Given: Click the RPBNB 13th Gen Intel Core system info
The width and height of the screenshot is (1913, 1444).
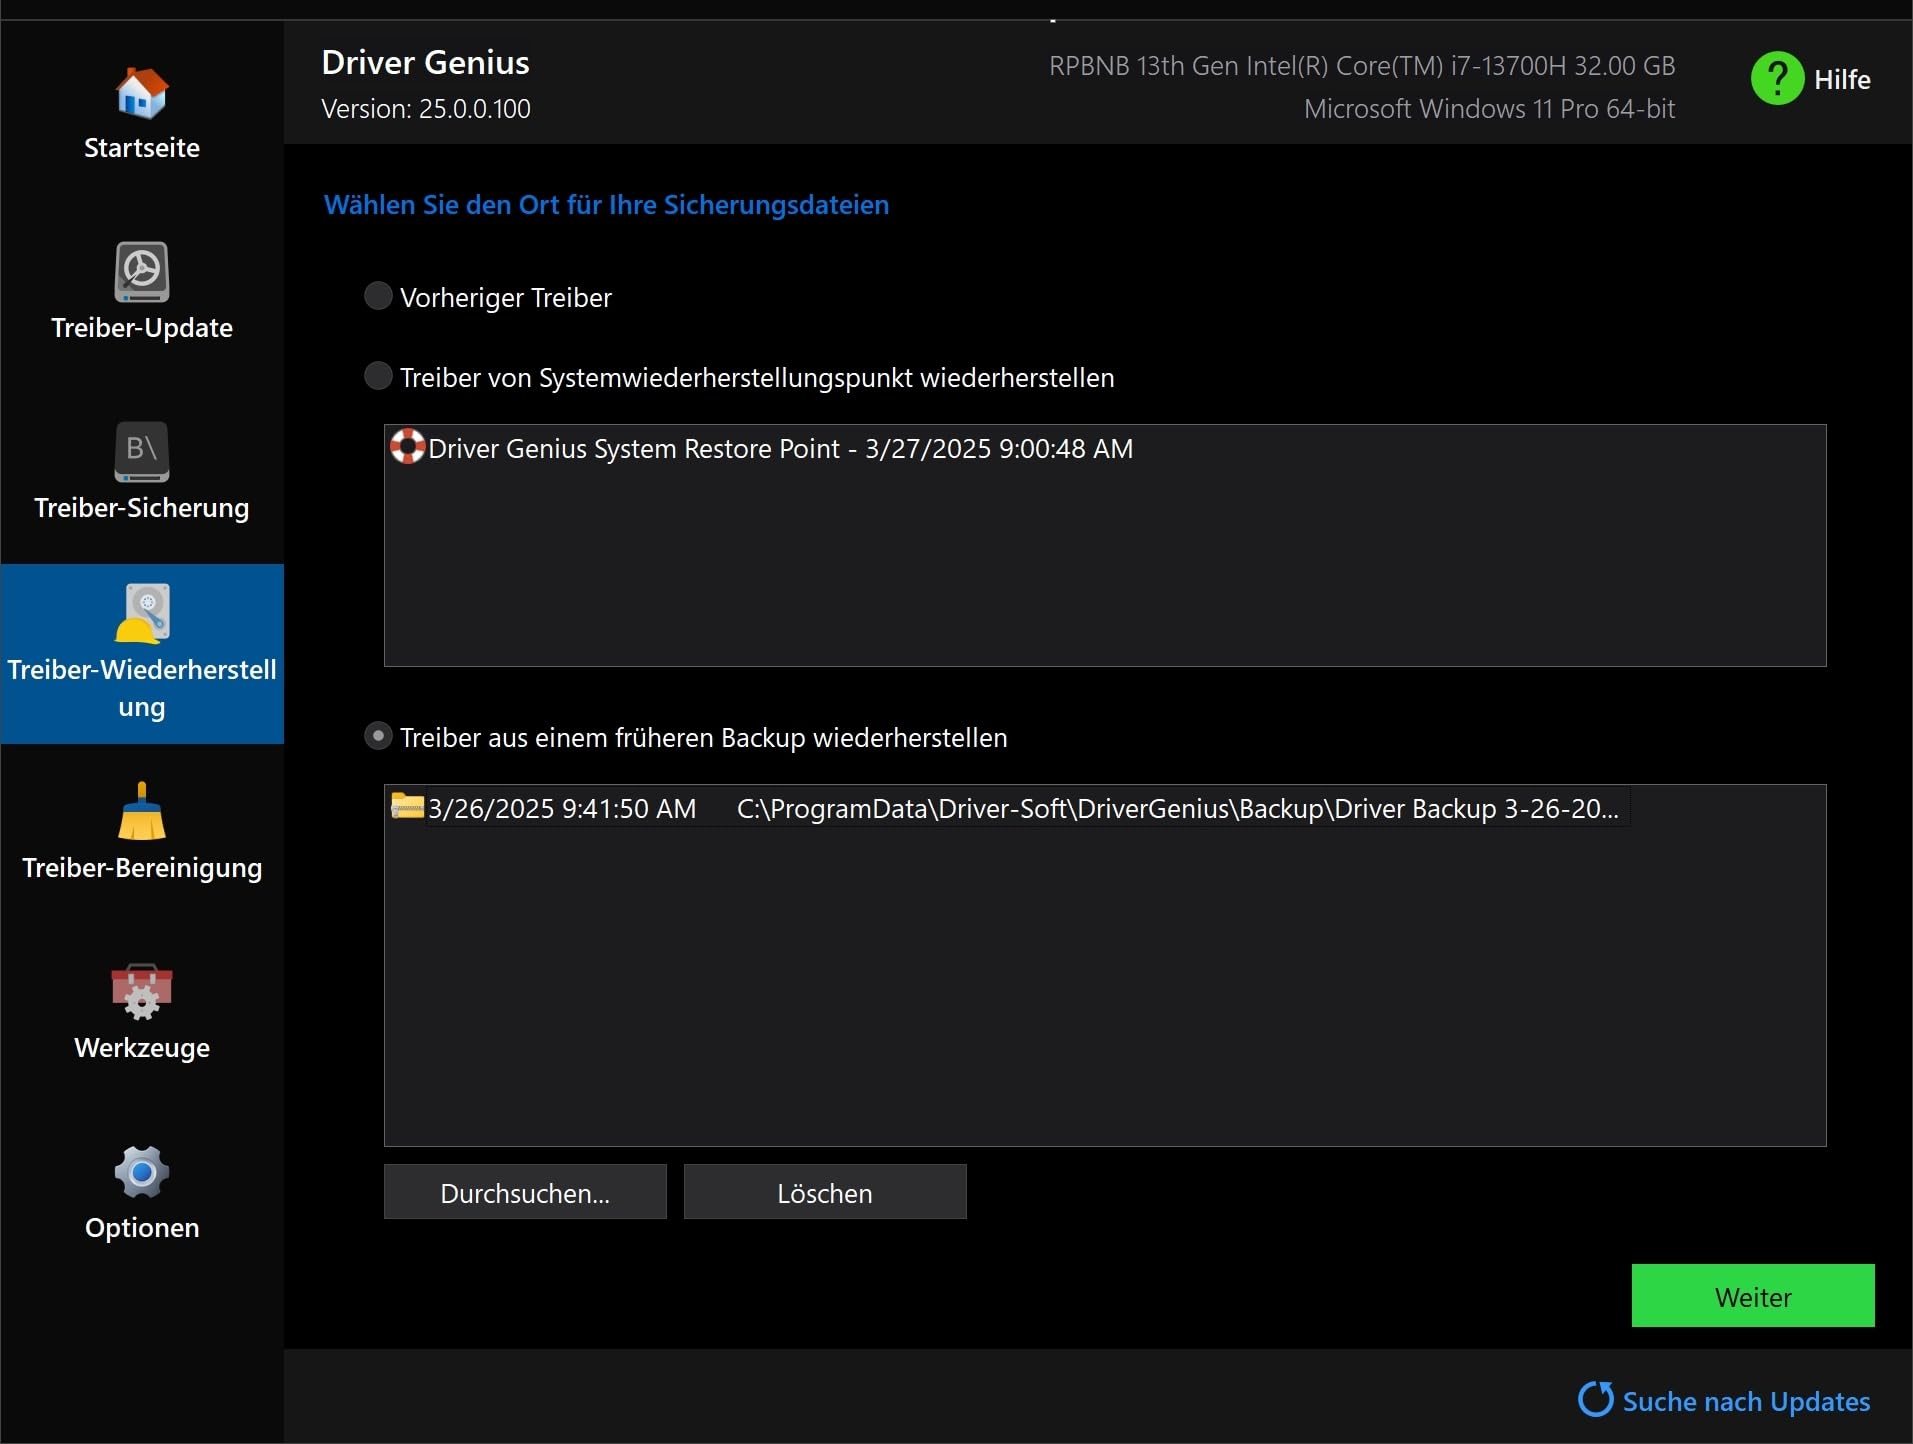Looking at the screenshot, I should click(x=1362, y=66).
